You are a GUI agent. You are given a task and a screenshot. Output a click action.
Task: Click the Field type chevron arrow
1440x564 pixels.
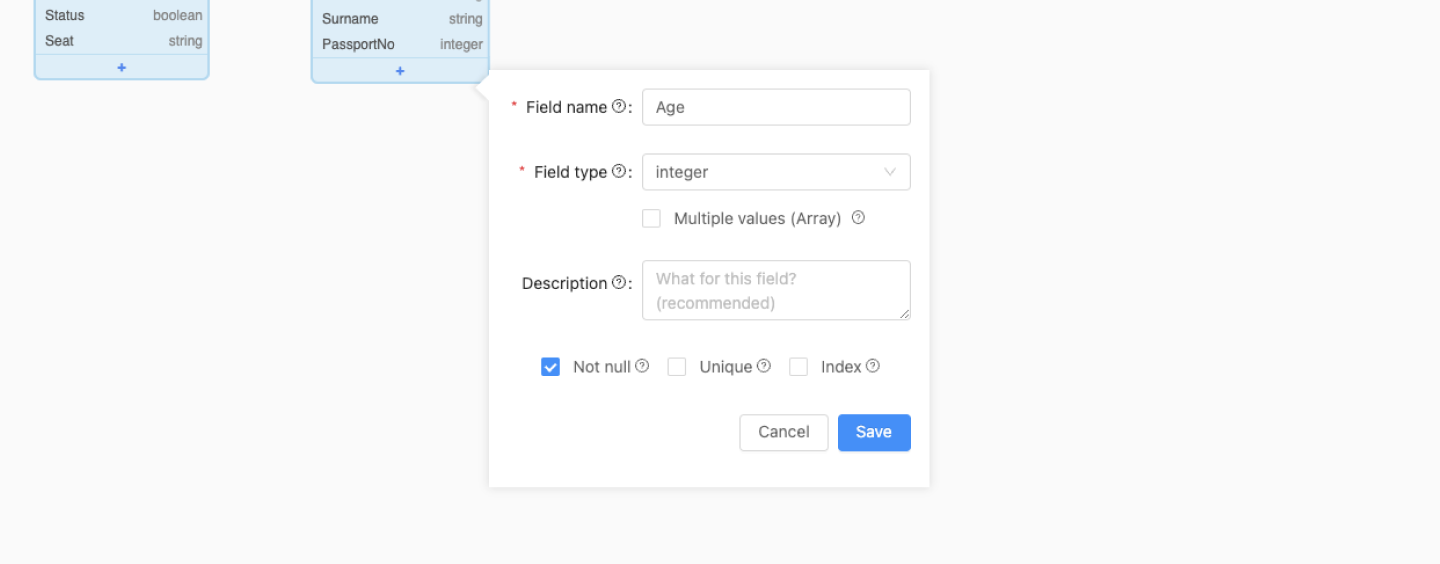click(890, 172)
